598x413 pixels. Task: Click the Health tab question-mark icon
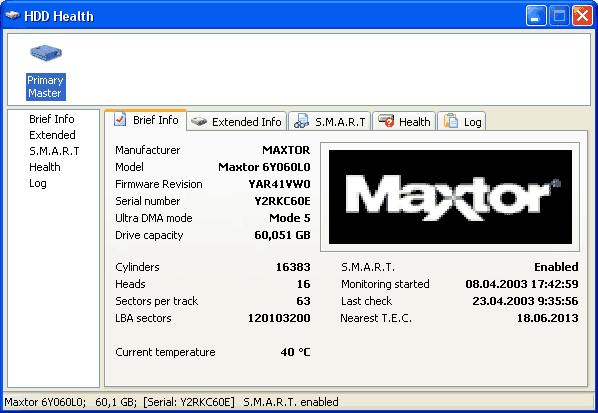coord(386,121)
